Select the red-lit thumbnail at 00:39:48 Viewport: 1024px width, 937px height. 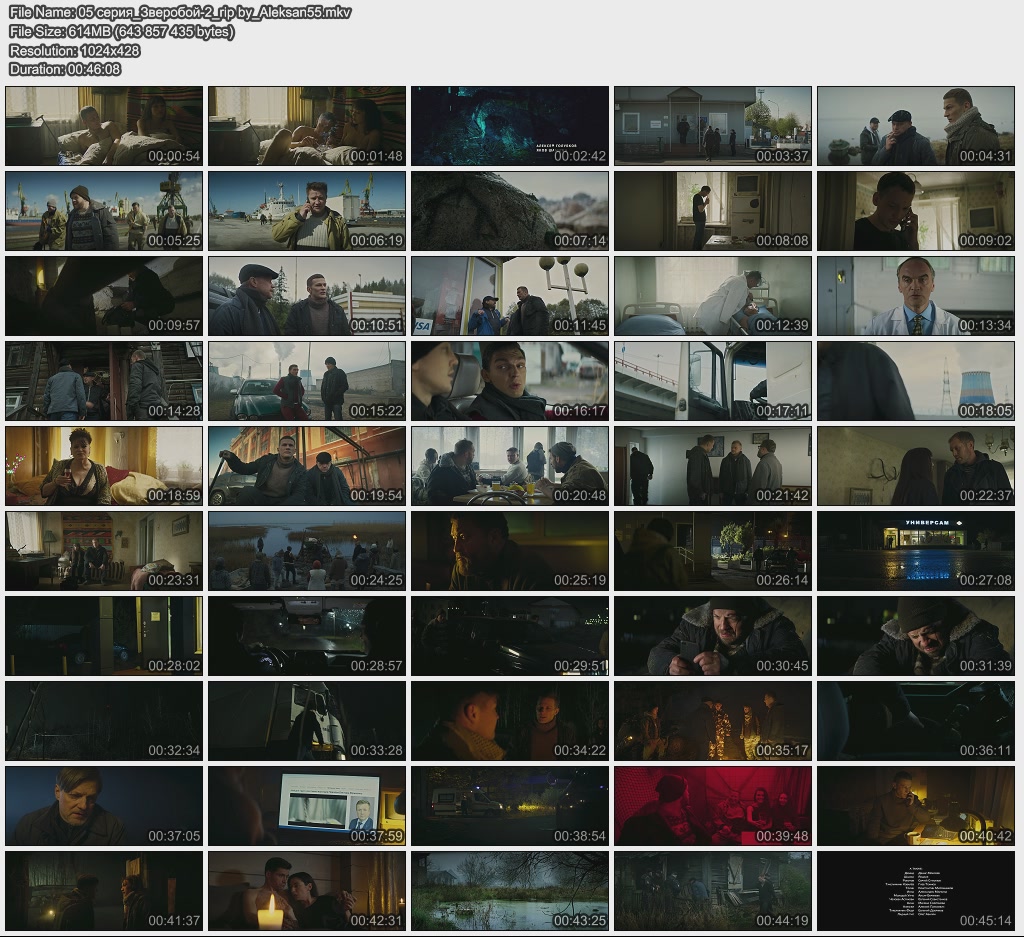click(712, 806)
